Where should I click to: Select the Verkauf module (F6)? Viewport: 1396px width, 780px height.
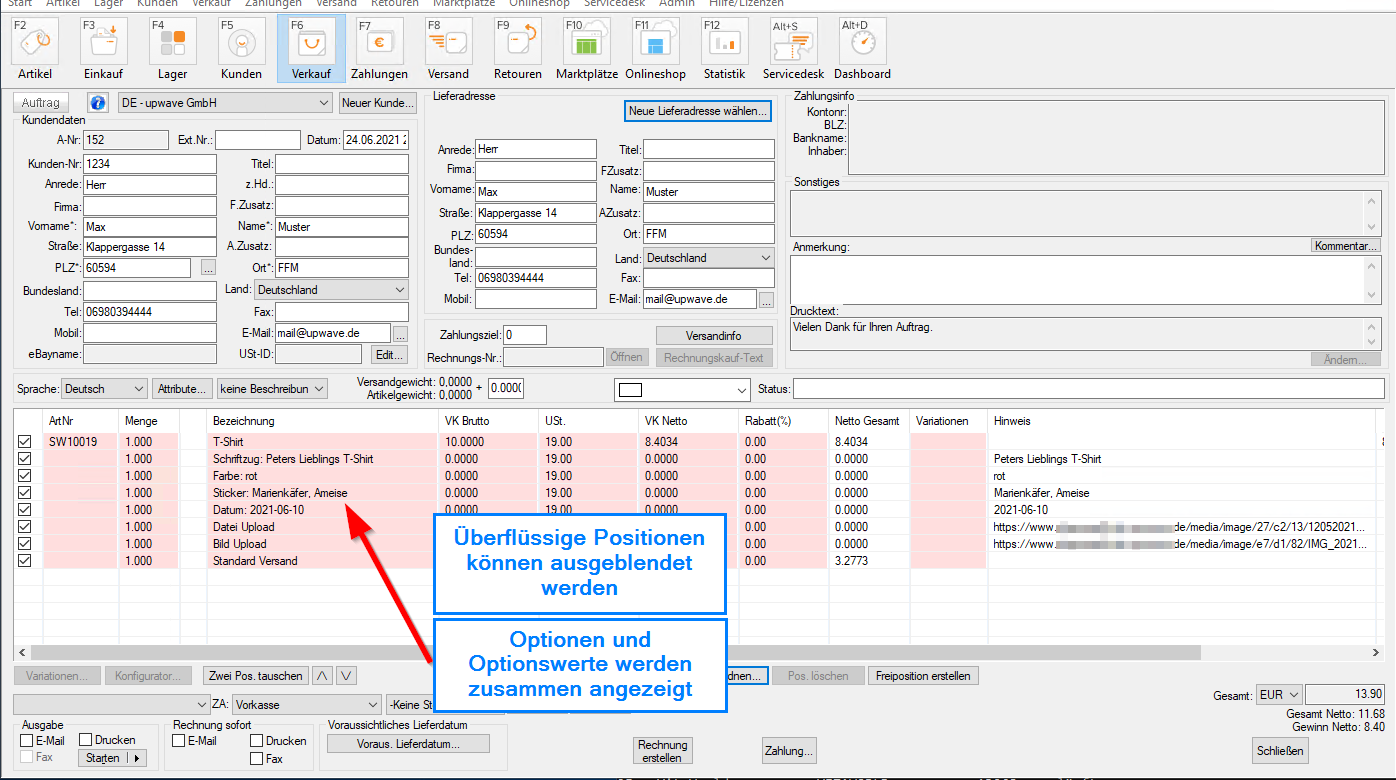(311, 50)
